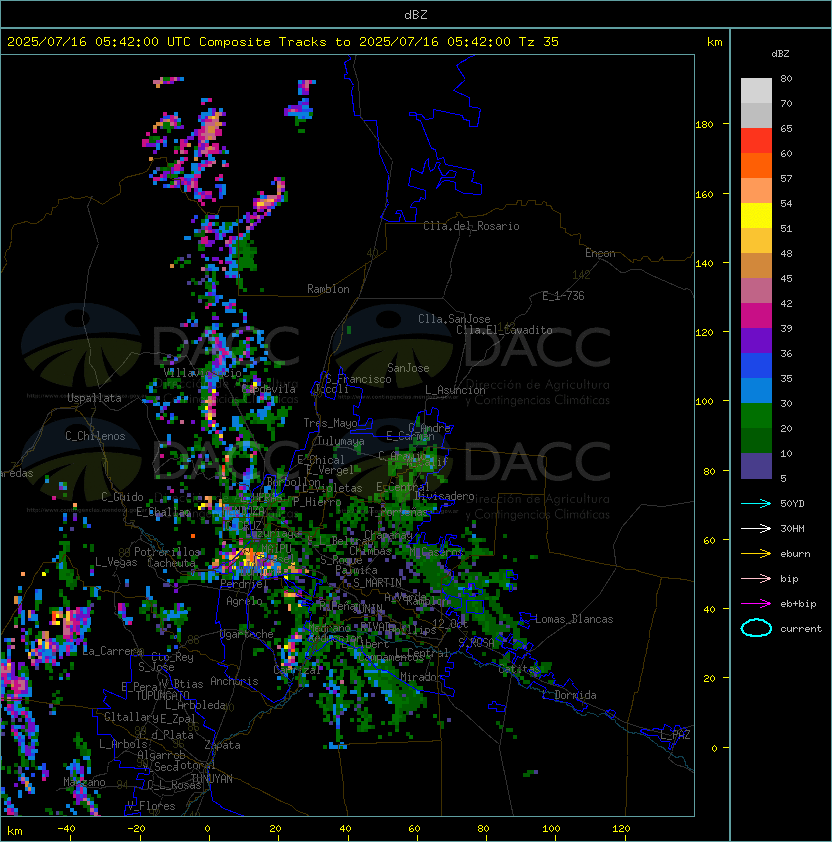This screenshot has height=842, width=832.
Task: Click the 'eb+bip' legend label
Action: pyautogui.click(x=798, y=604)
